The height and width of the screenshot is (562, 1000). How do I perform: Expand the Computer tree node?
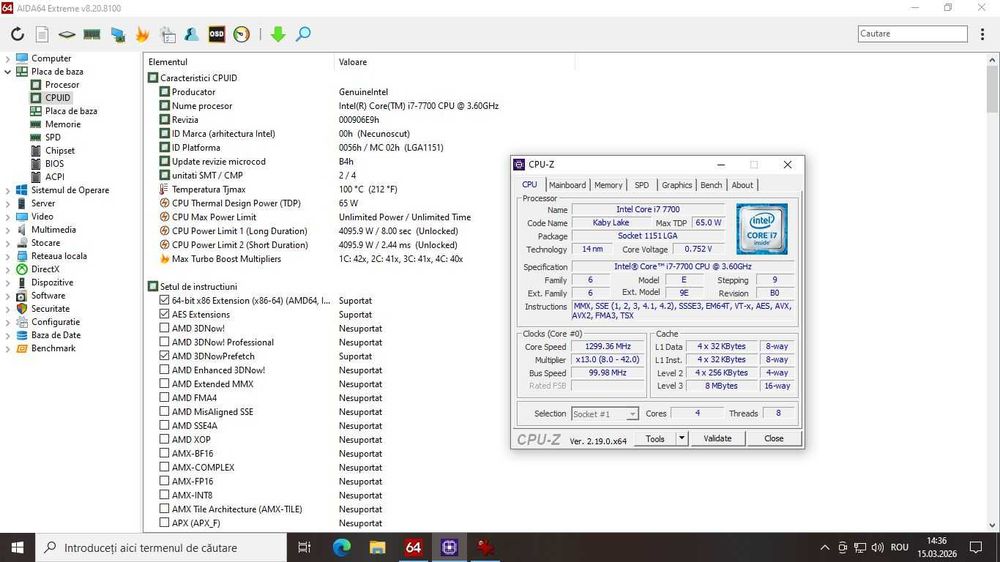[x=8, y=58]
